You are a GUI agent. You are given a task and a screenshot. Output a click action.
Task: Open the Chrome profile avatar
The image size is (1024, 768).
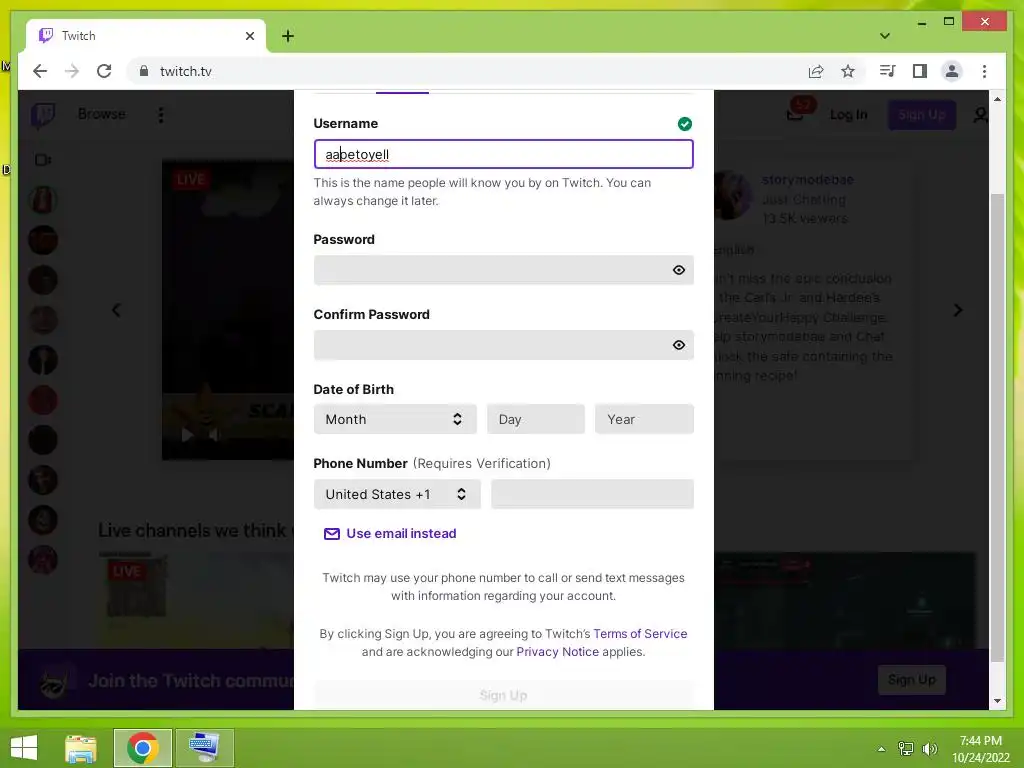(952, 71)
